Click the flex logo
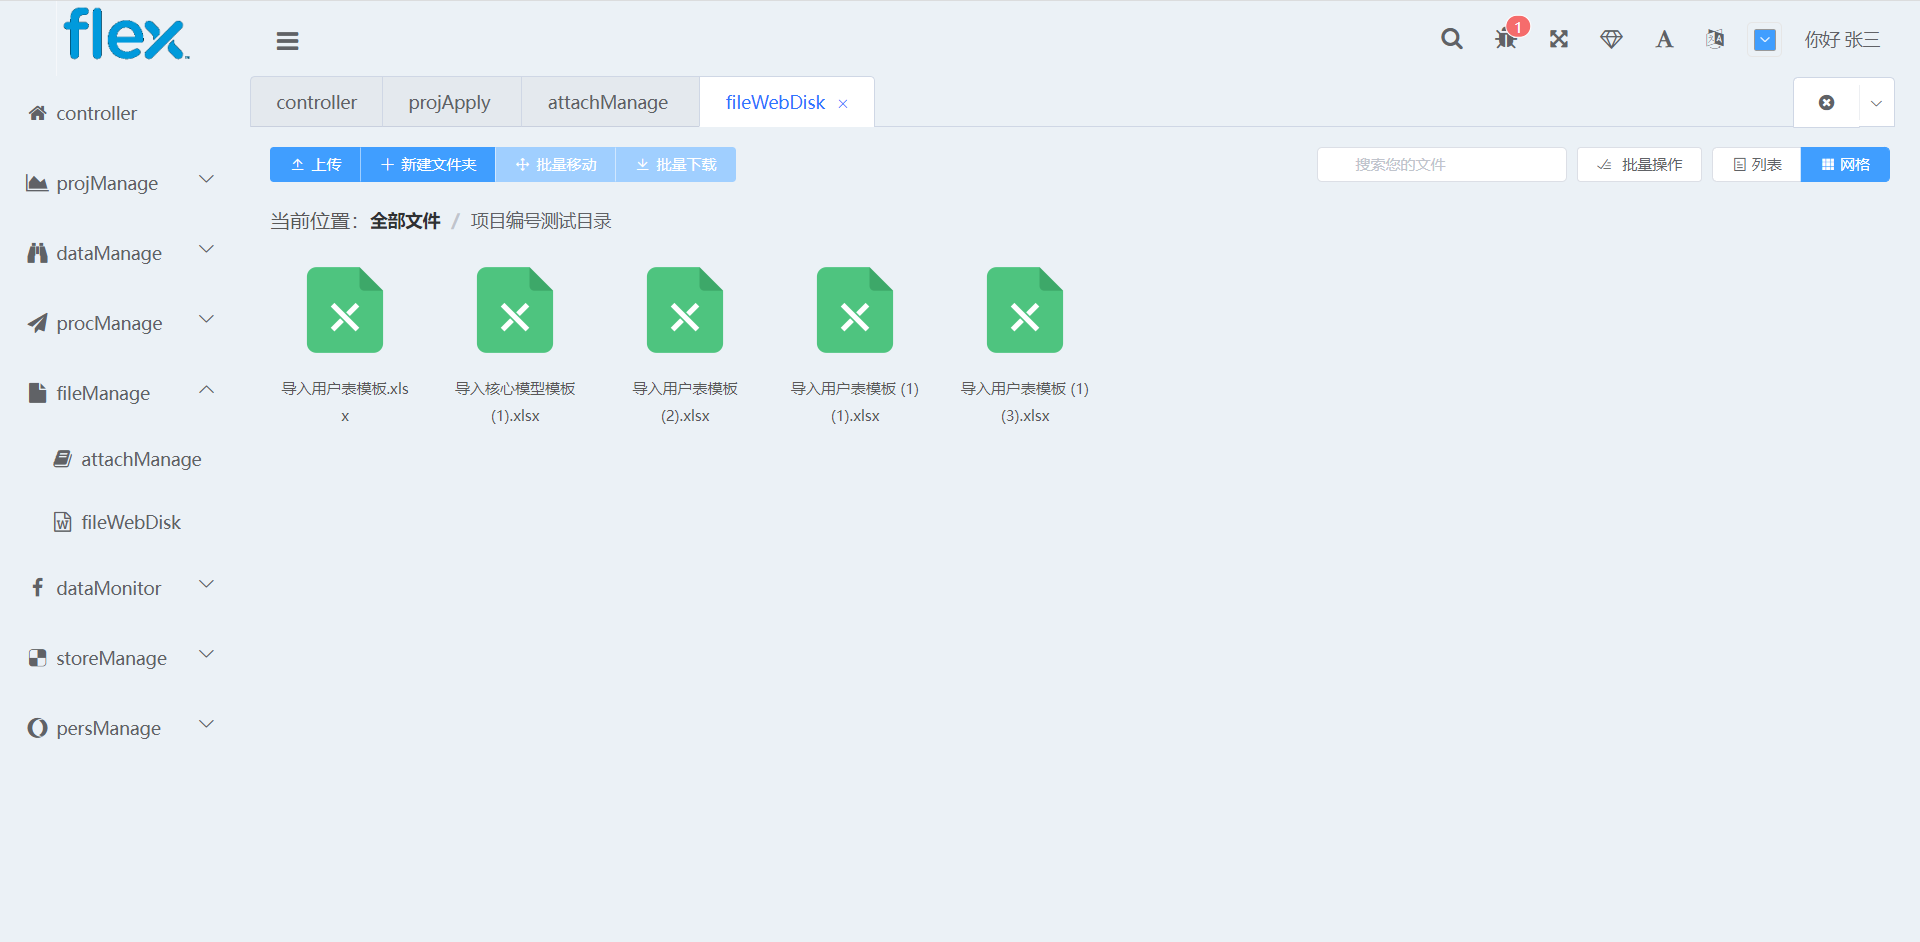The width and height of the screenshot is (1920, 942). pos(125,35)
